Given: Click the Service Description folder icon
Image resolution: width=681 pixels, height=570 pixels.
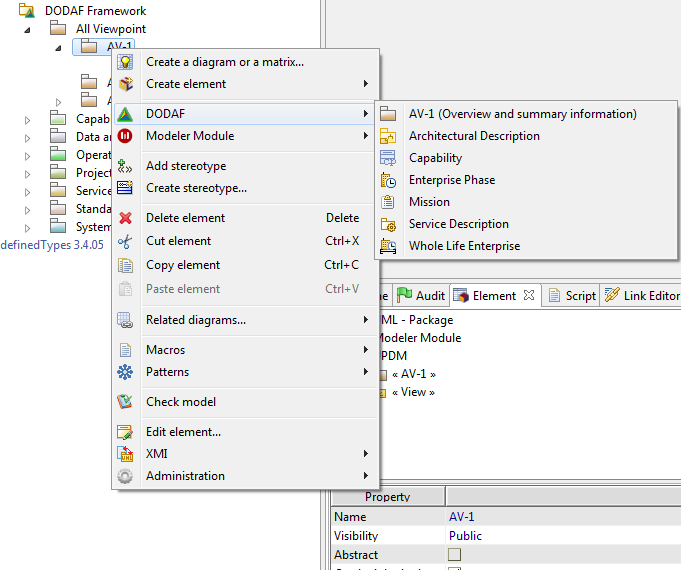Looking at the screenshot, I should [388, 224].
